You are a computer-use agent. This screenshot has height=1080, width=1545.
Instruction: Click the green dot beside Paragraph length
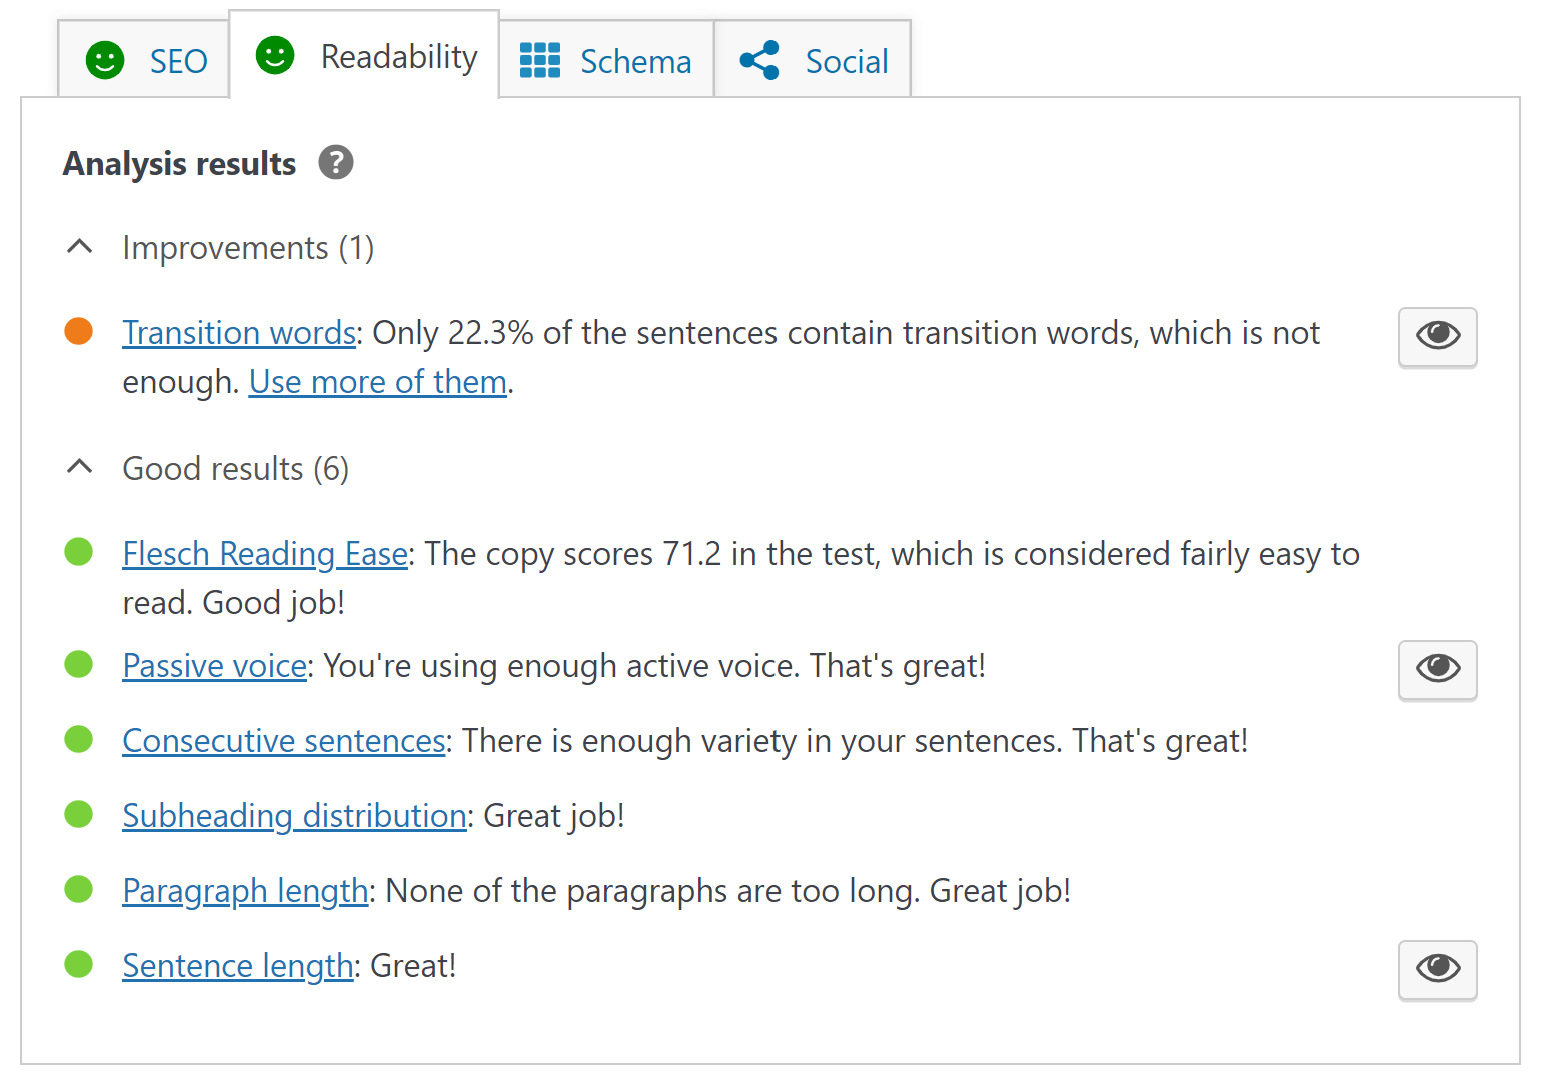coord(78,888)
